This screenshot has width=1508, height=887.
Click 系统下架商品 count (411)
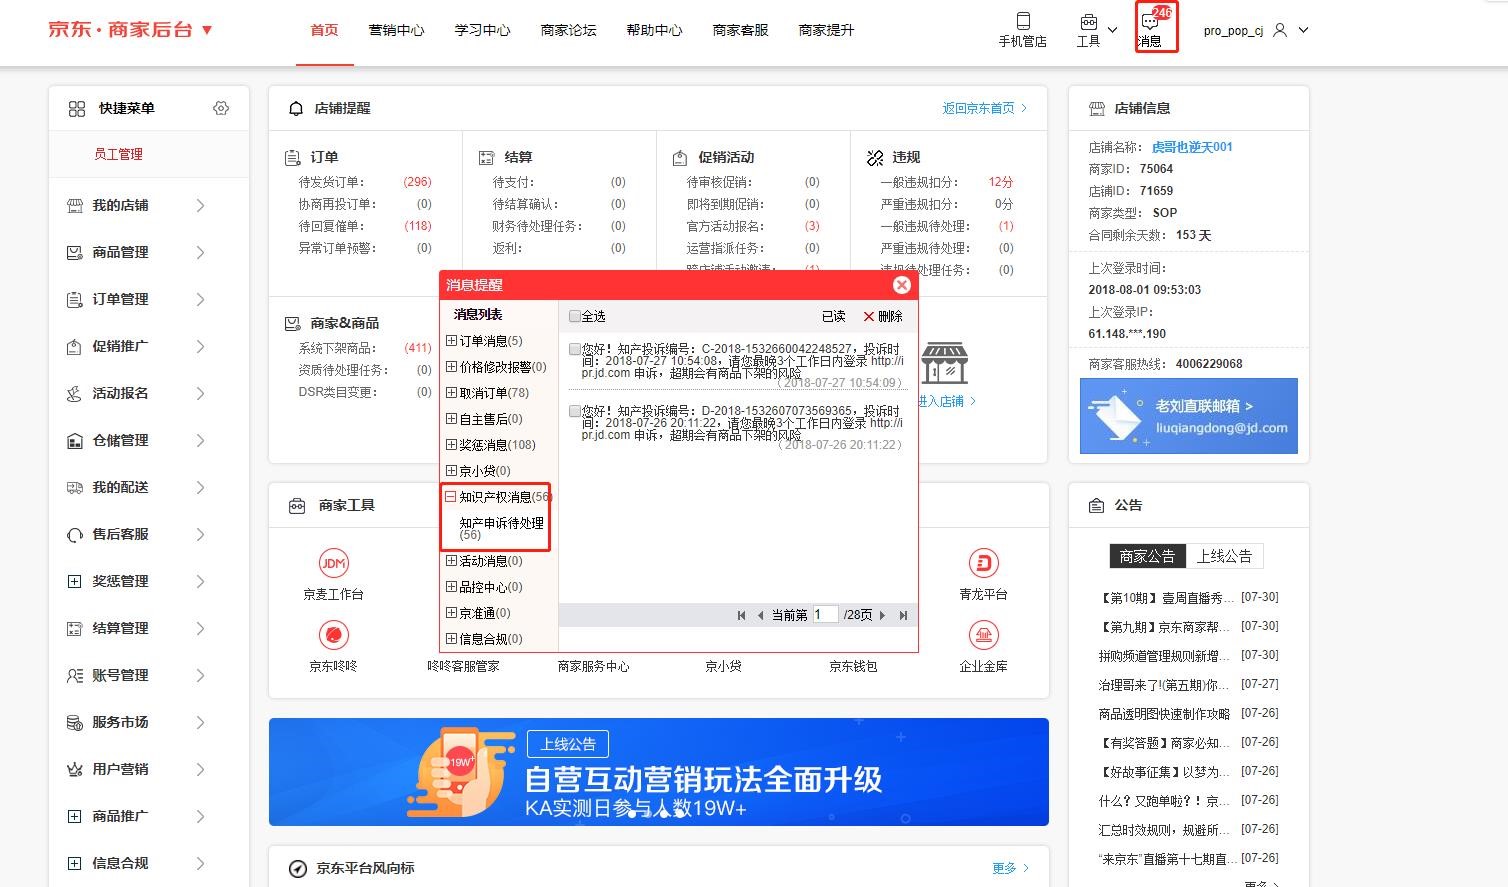417,348
